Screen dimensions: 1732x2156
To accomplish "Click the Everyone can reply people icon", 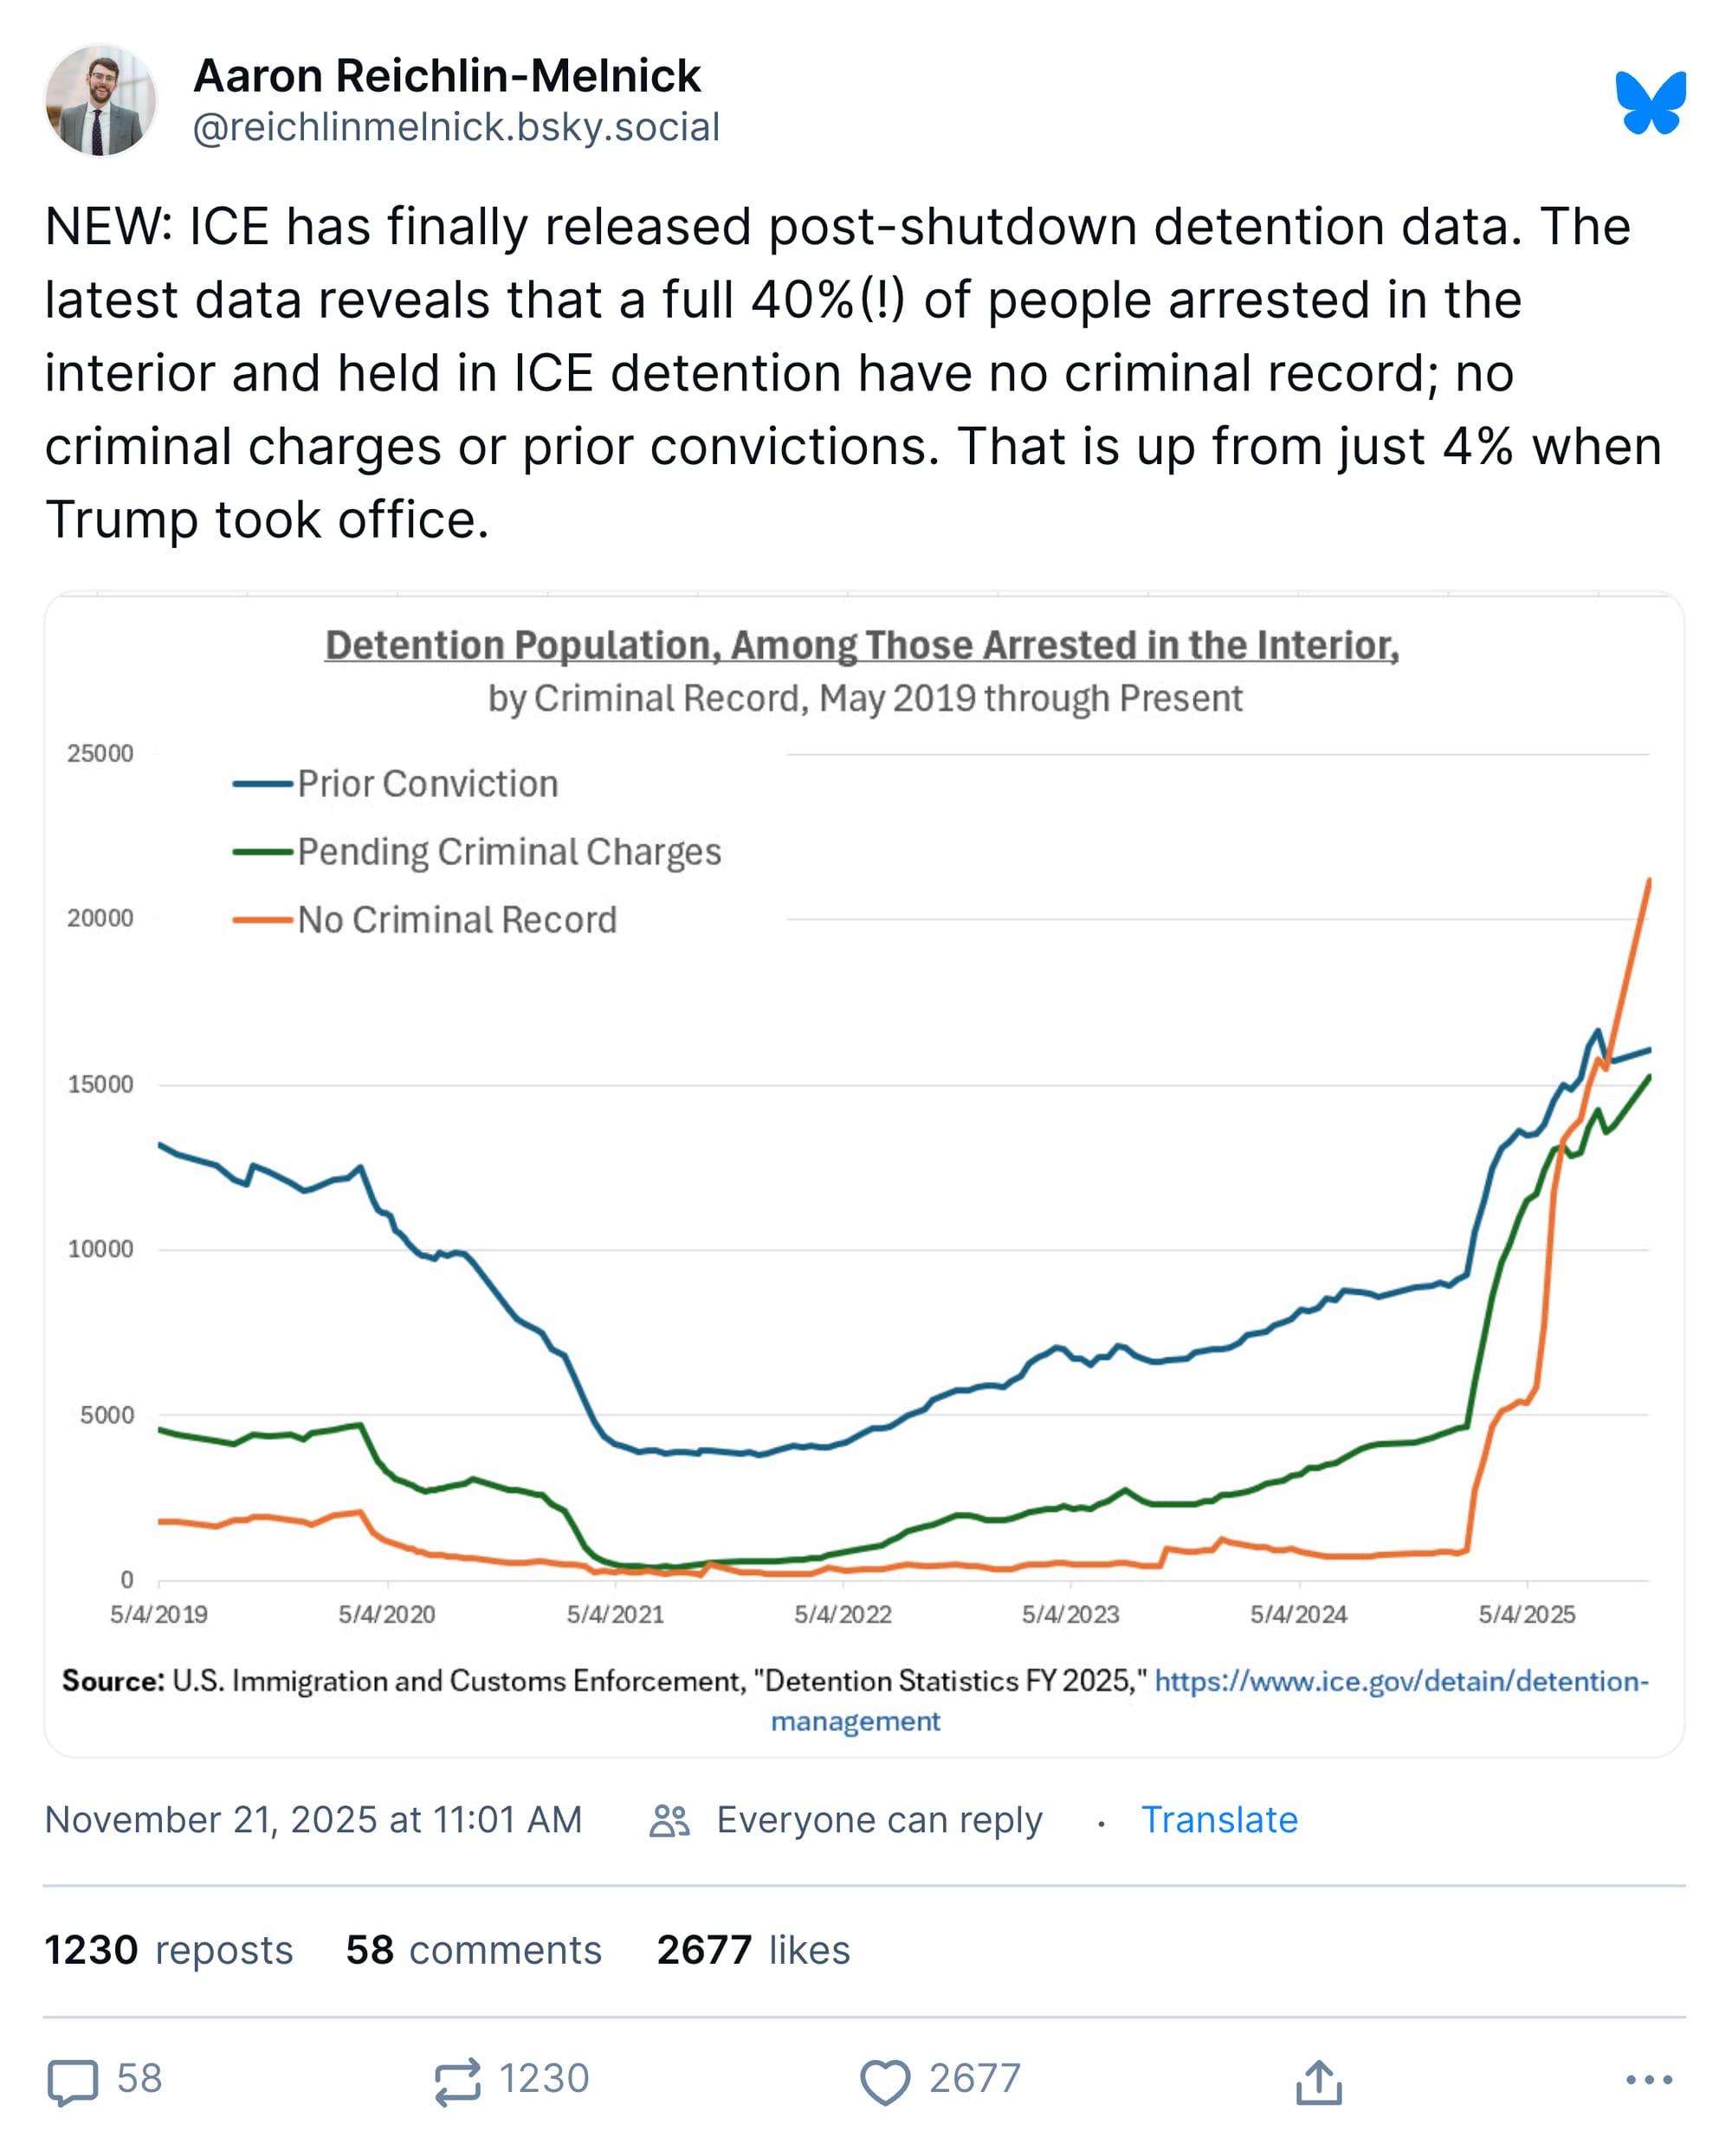I will coord(669,1821).
